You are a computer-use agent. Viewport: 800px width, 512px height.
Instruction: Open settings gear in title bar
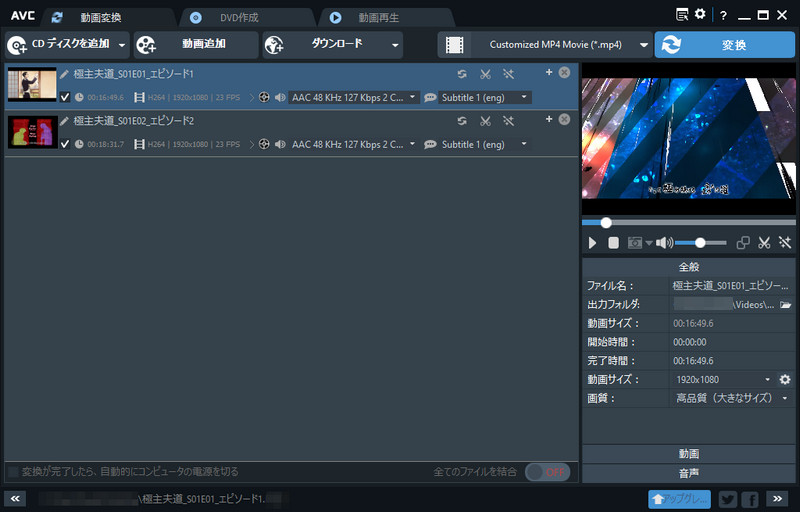[700, 14]
